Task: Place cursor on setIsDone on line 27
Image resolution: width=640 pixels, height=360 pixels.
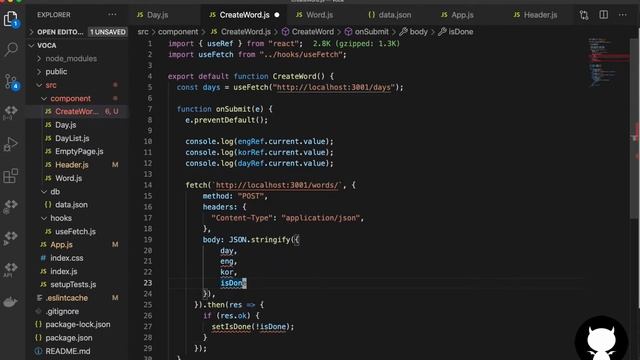Action: coord(231,327)
